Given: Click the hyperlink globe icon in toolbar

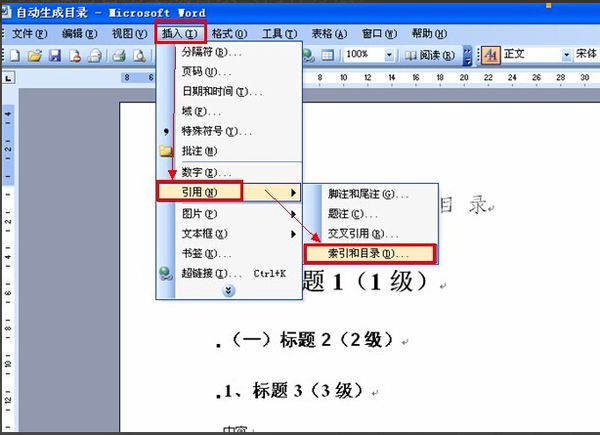Looking at the screenshot, I should pyautogui.click(x=308, y=56).
